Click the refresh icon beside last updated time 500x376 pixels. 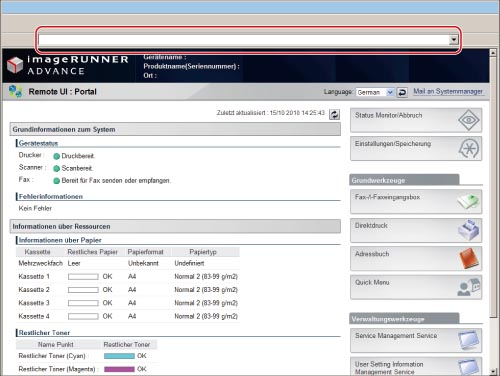(334, 114)
